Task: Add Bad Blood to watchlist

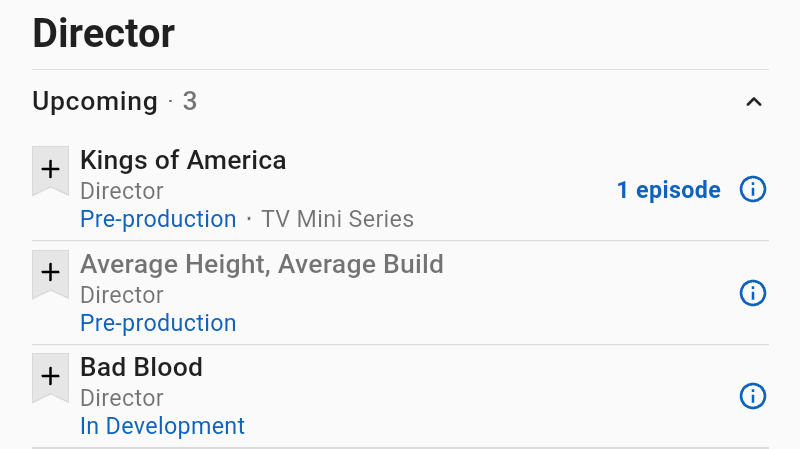Action: point(50,376)
